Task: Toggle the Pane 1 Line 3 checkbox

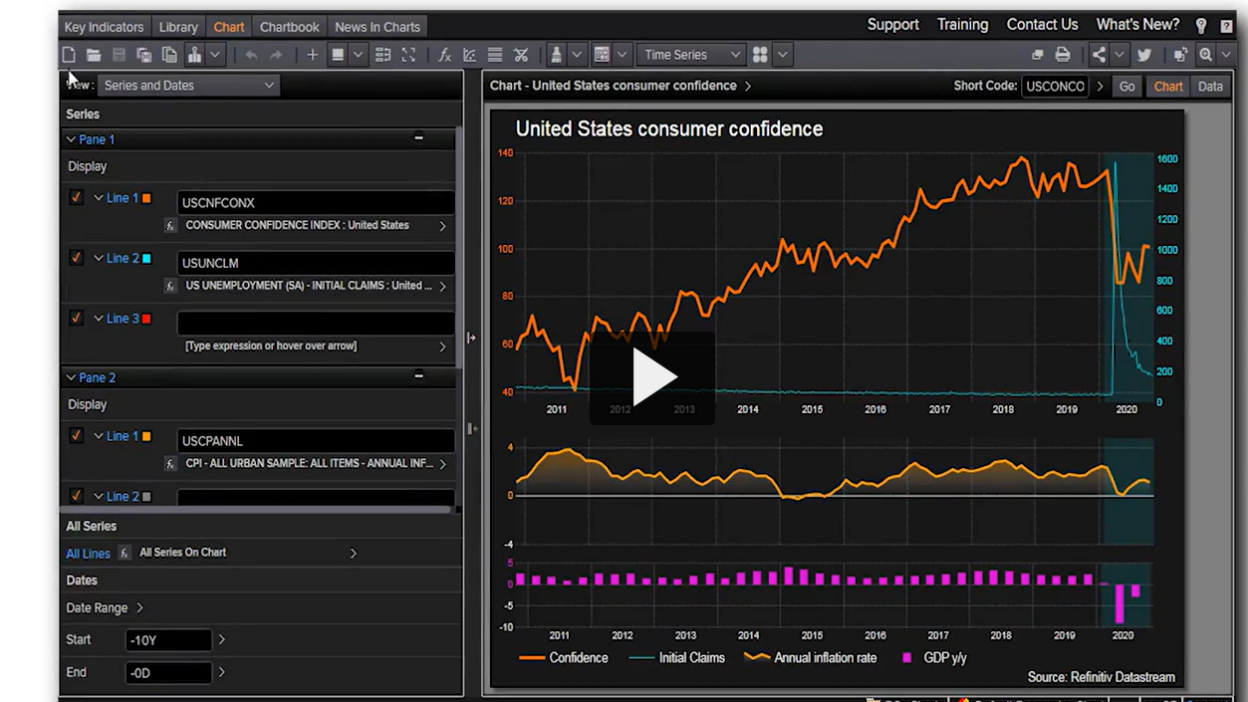Action: [x=76, y=318]
